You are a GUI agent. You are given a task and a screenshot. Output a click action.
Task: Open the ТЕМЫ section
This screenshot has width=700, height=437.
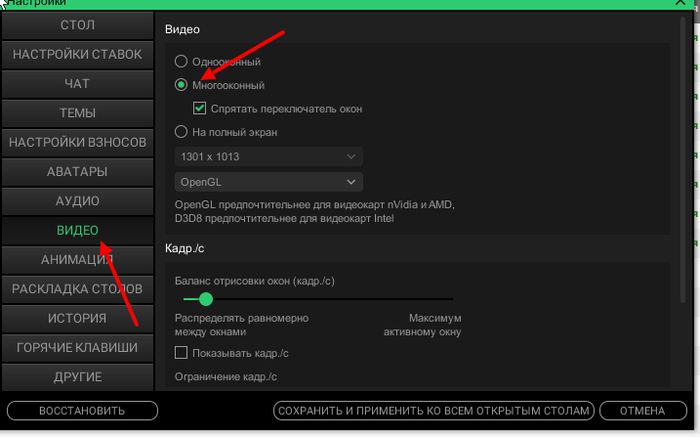(78, 113)
